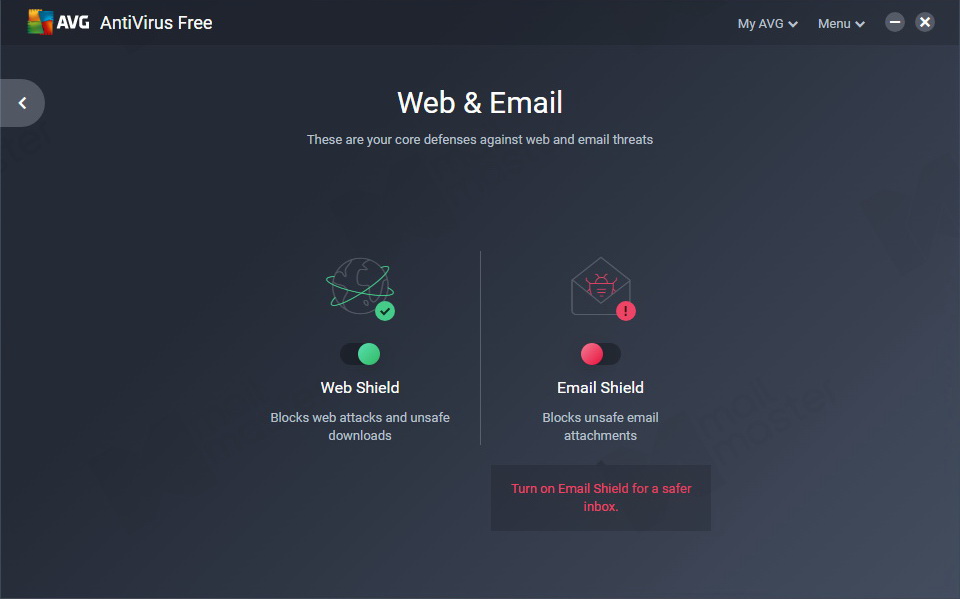Screen dimensions: 960x599
Task: Click the Web & Email heading
Action: (x=480, y=102)
